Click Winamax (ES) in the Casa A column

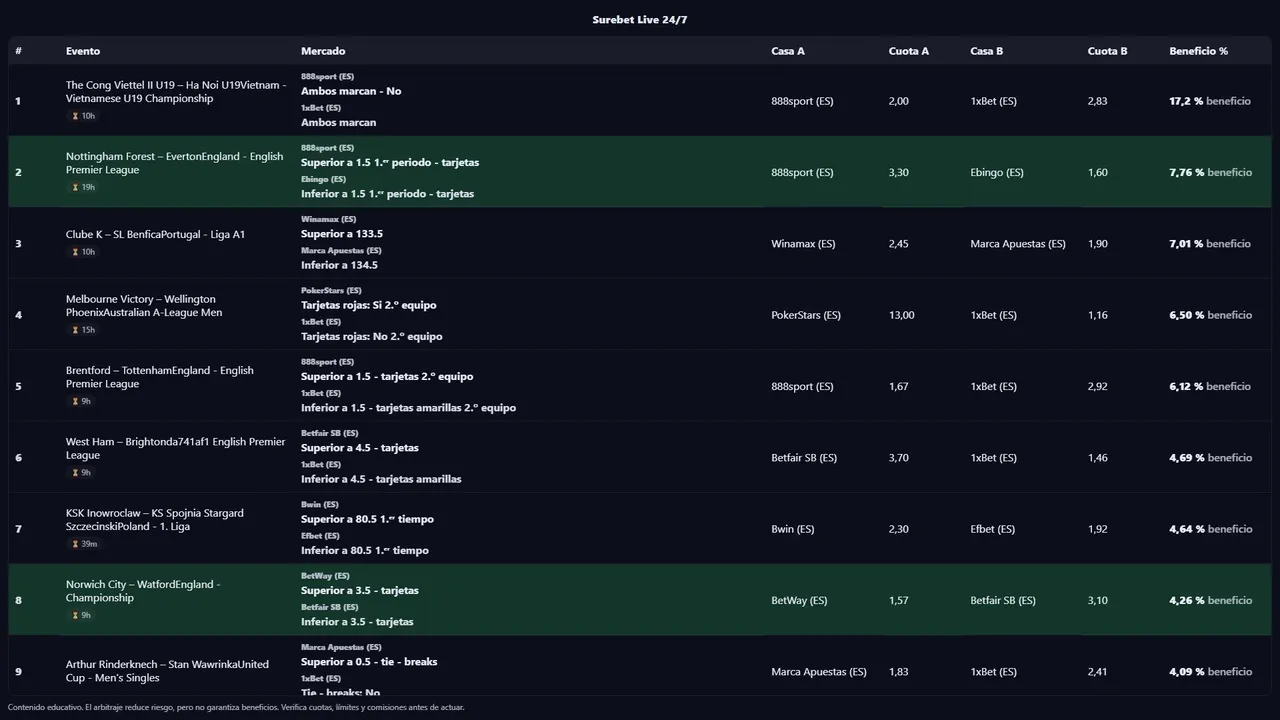pyautogui.click(x=803, y=244)
